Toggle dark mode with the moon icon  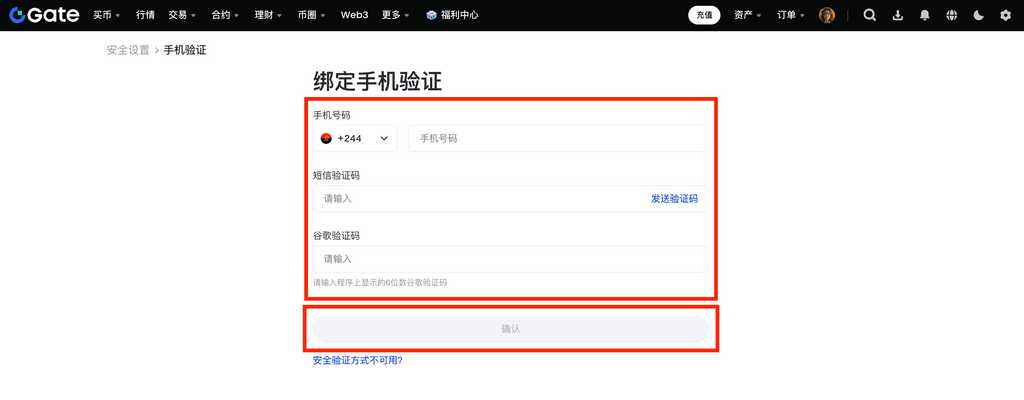[x=978, y=15]
